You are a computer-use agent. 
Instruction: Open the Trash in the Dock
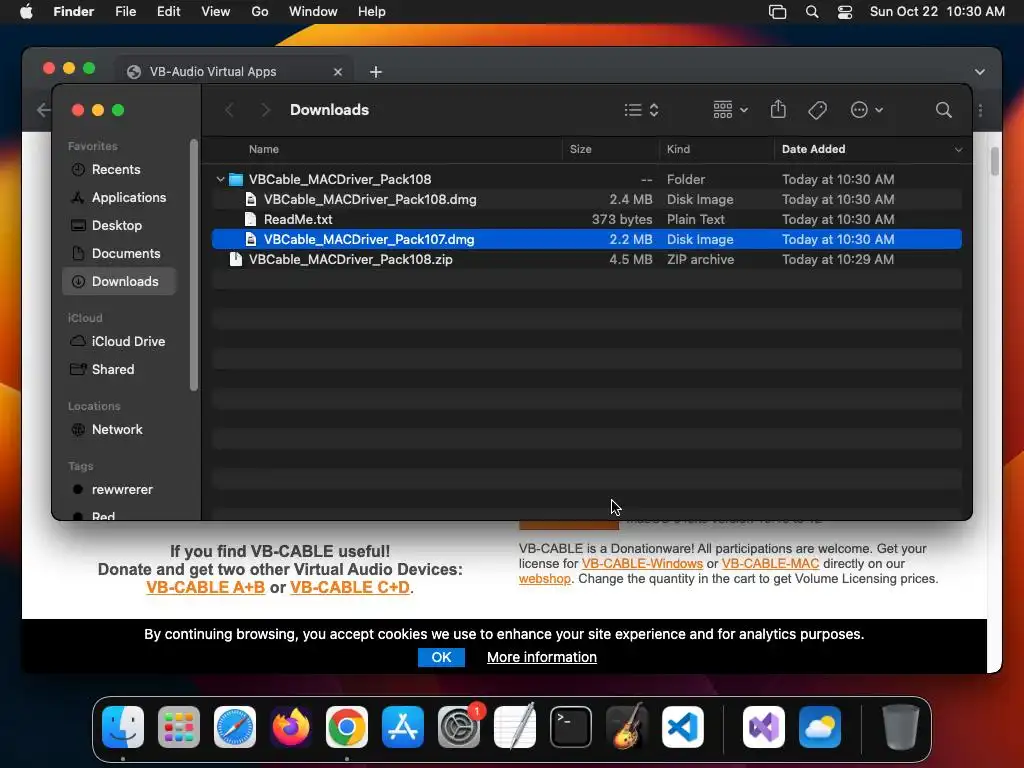[x=901, y=727]
